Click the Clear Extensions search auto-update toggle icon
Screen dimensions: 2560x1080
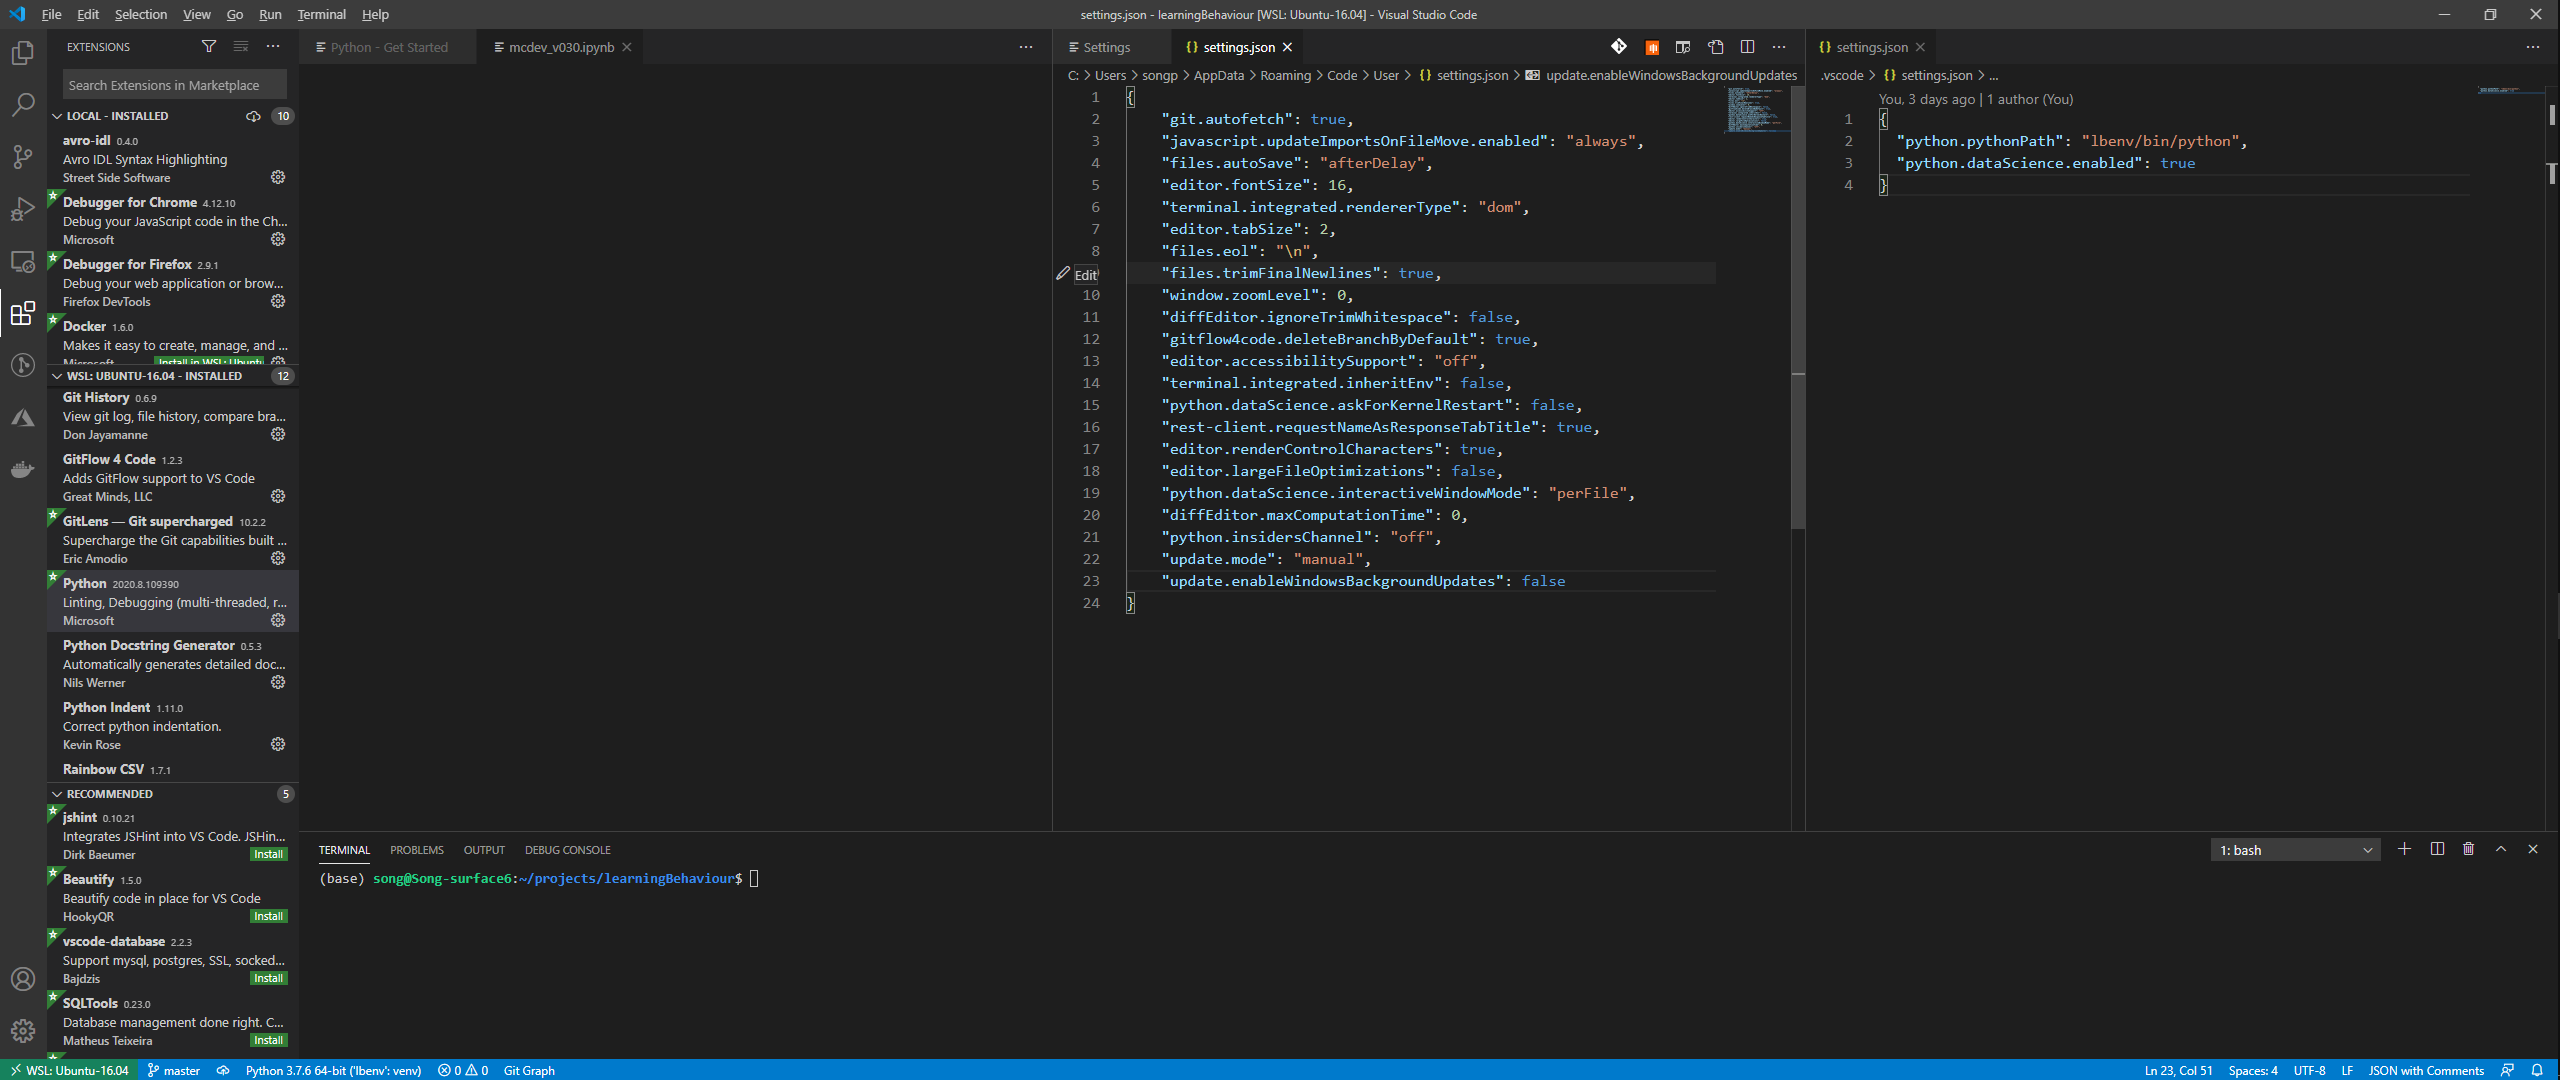click(253, 116)
